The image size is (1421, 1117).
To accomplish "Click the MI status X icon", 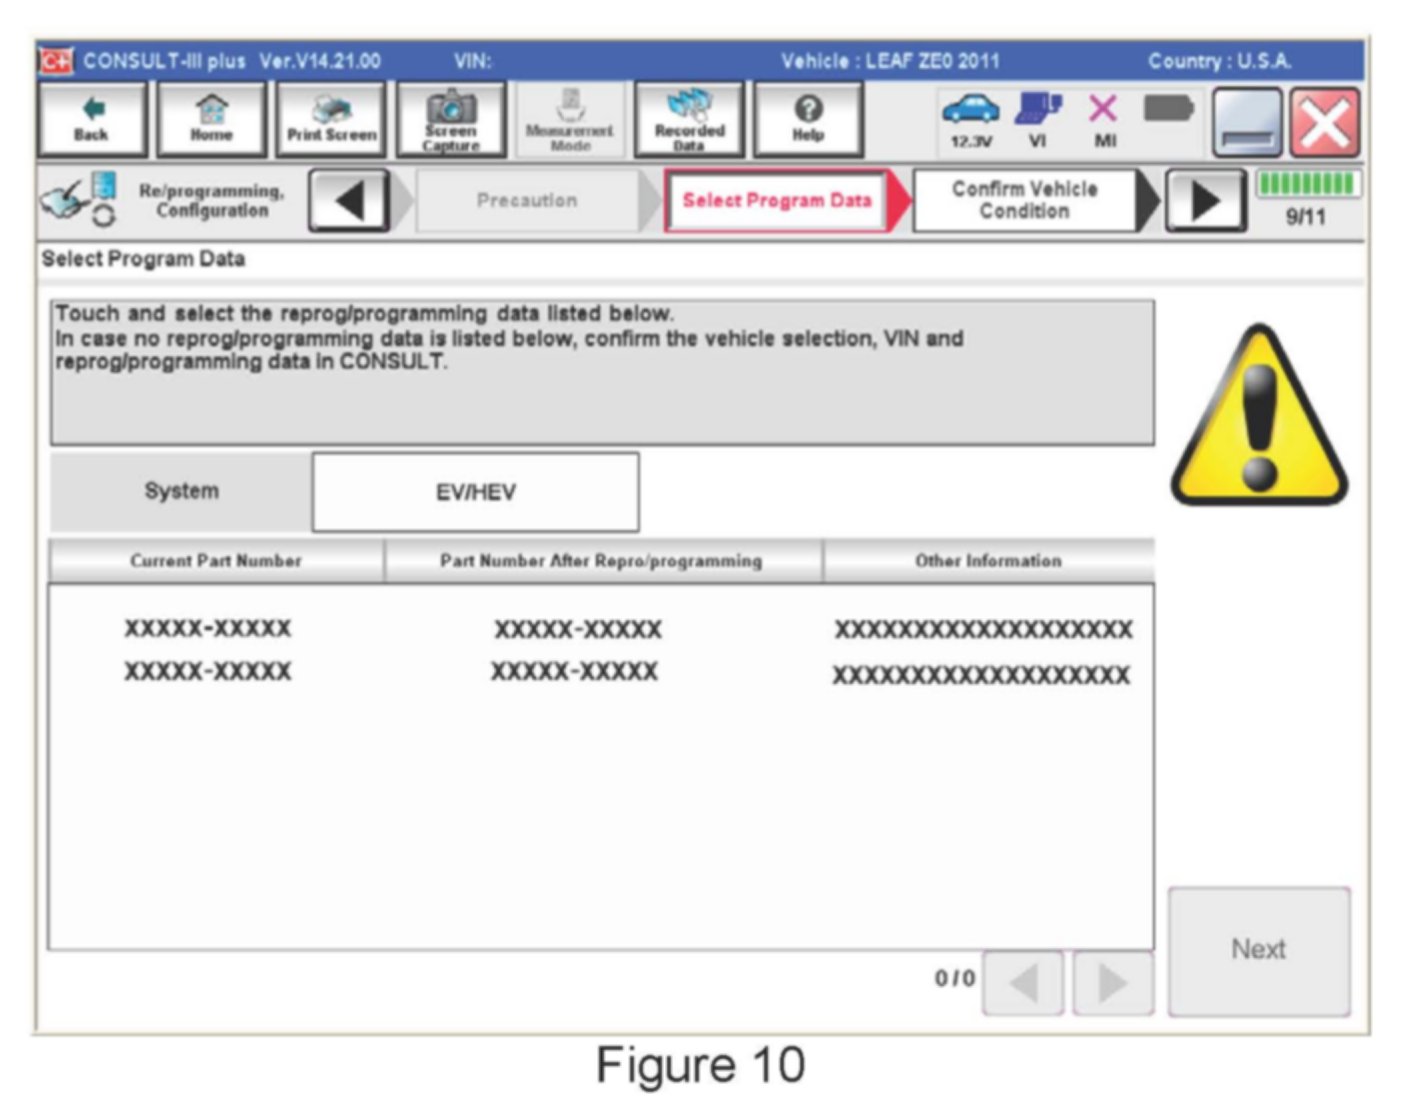I will pos(1104,120).
